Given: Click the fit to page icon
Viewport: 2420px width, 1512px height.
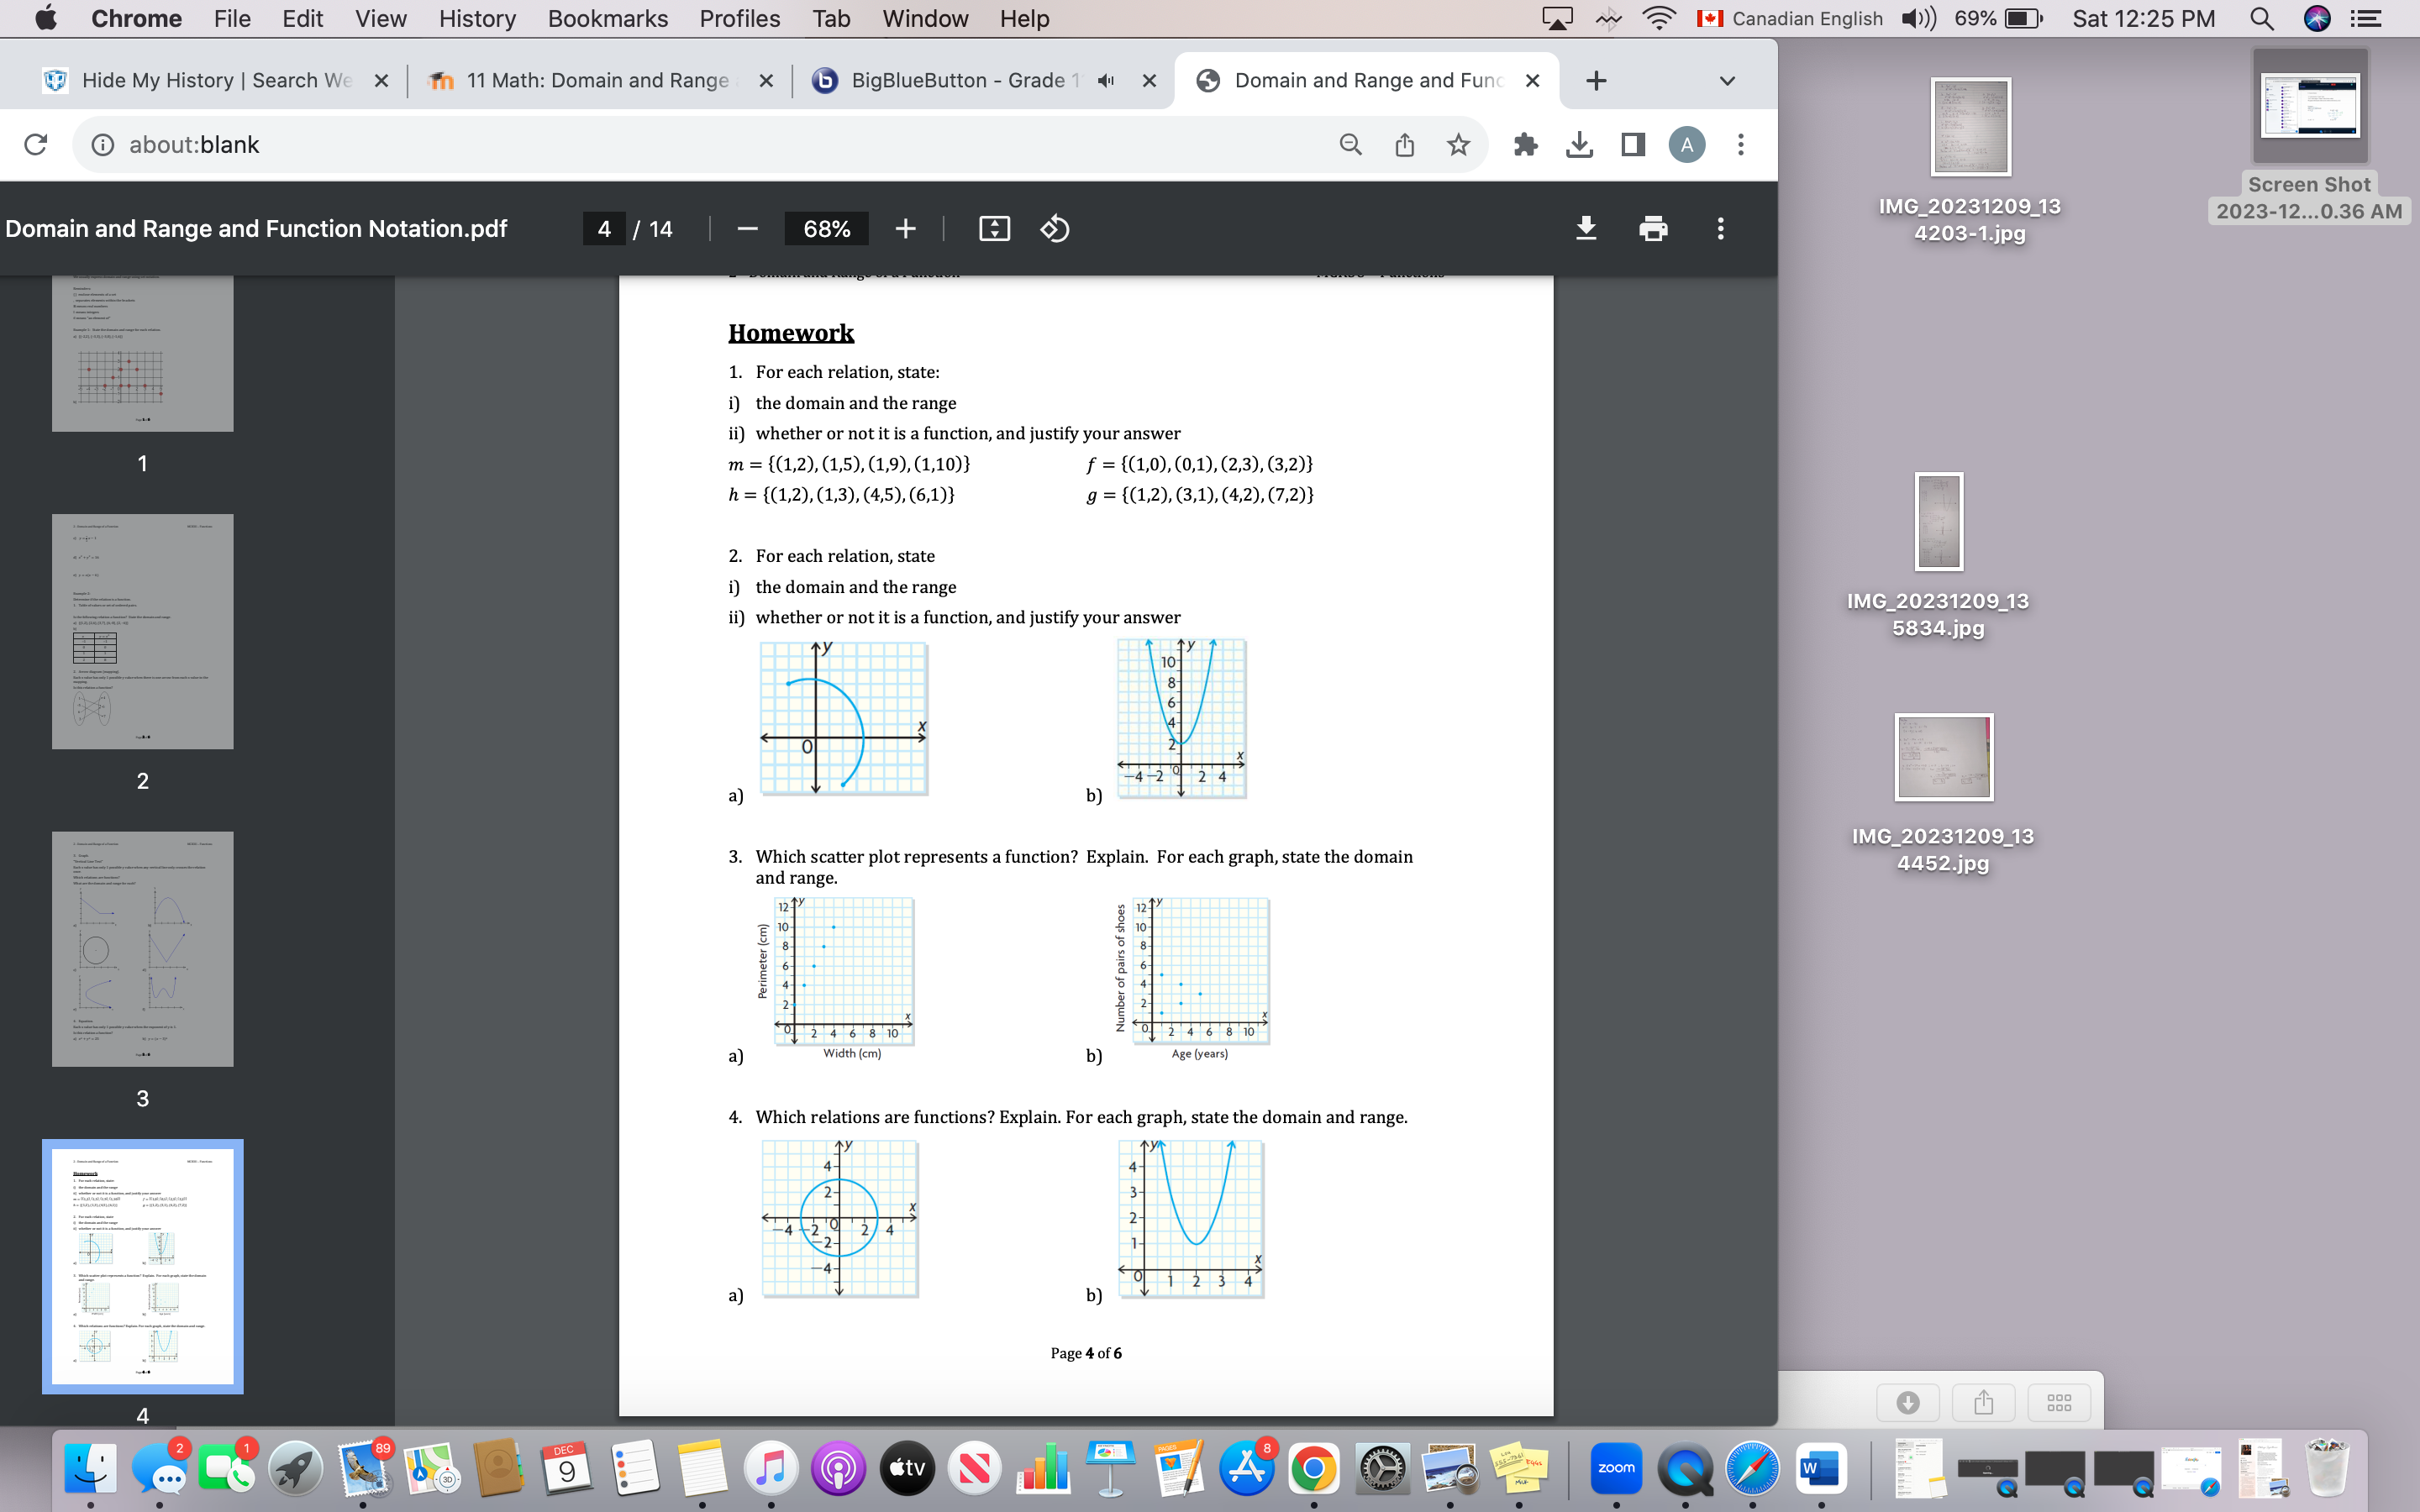Looking at the screenshot, I should pyautogui.click(x=993, y=229).
